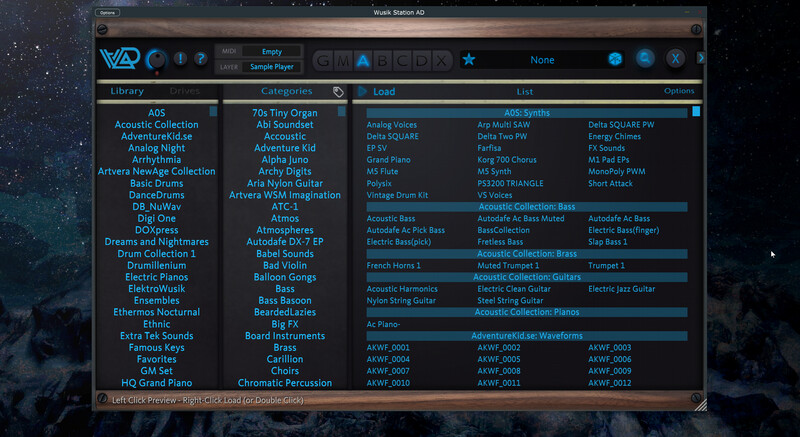
Task: Select Dreams and Nightmares library
Action: (157, 242)
